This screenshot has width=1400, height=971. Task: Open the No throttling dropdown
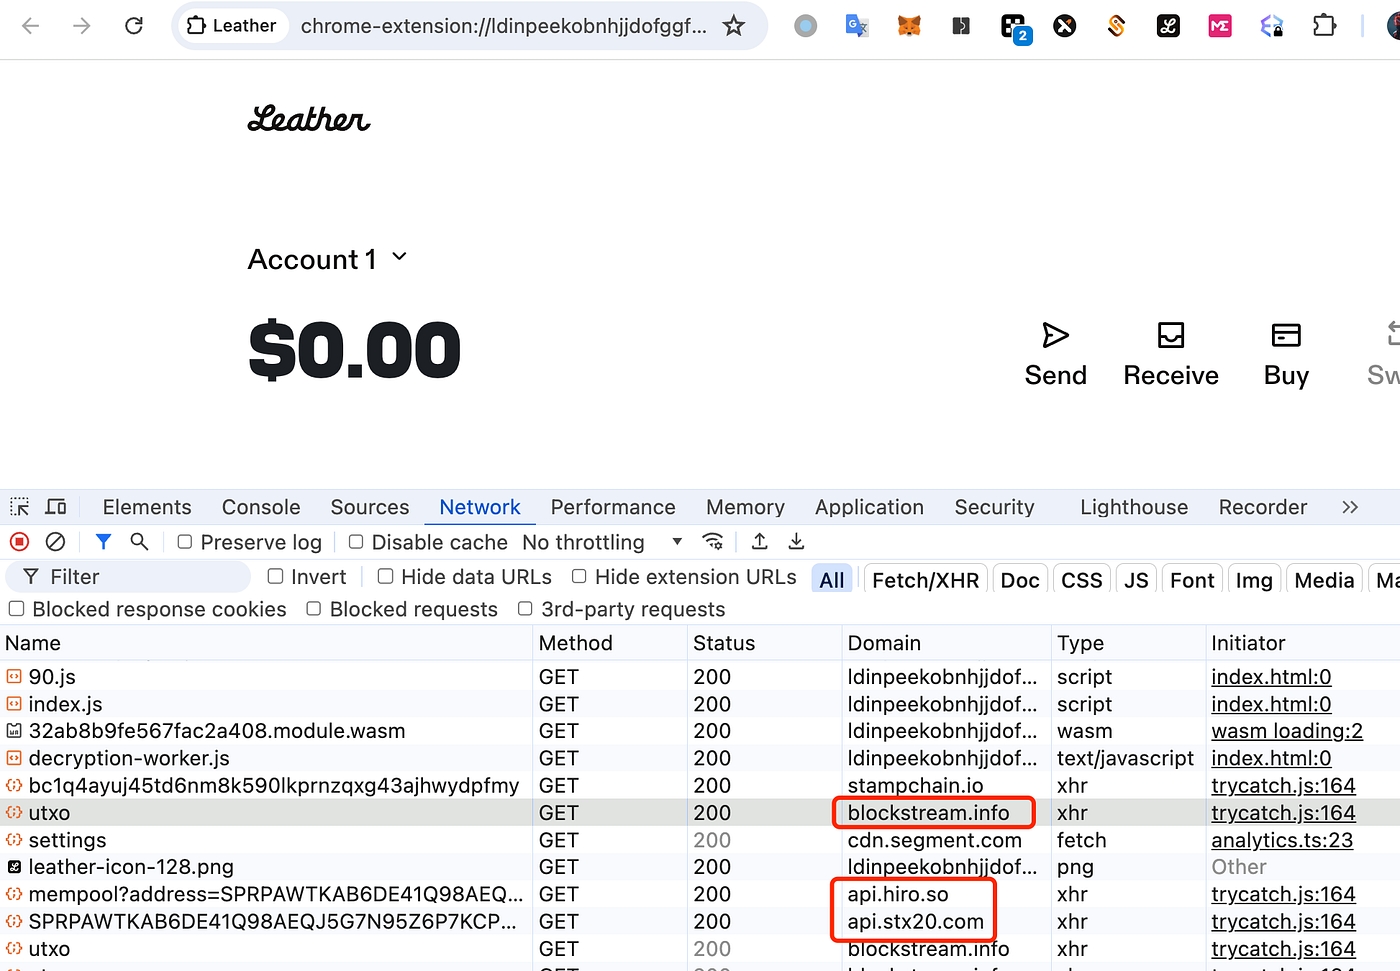602,542
